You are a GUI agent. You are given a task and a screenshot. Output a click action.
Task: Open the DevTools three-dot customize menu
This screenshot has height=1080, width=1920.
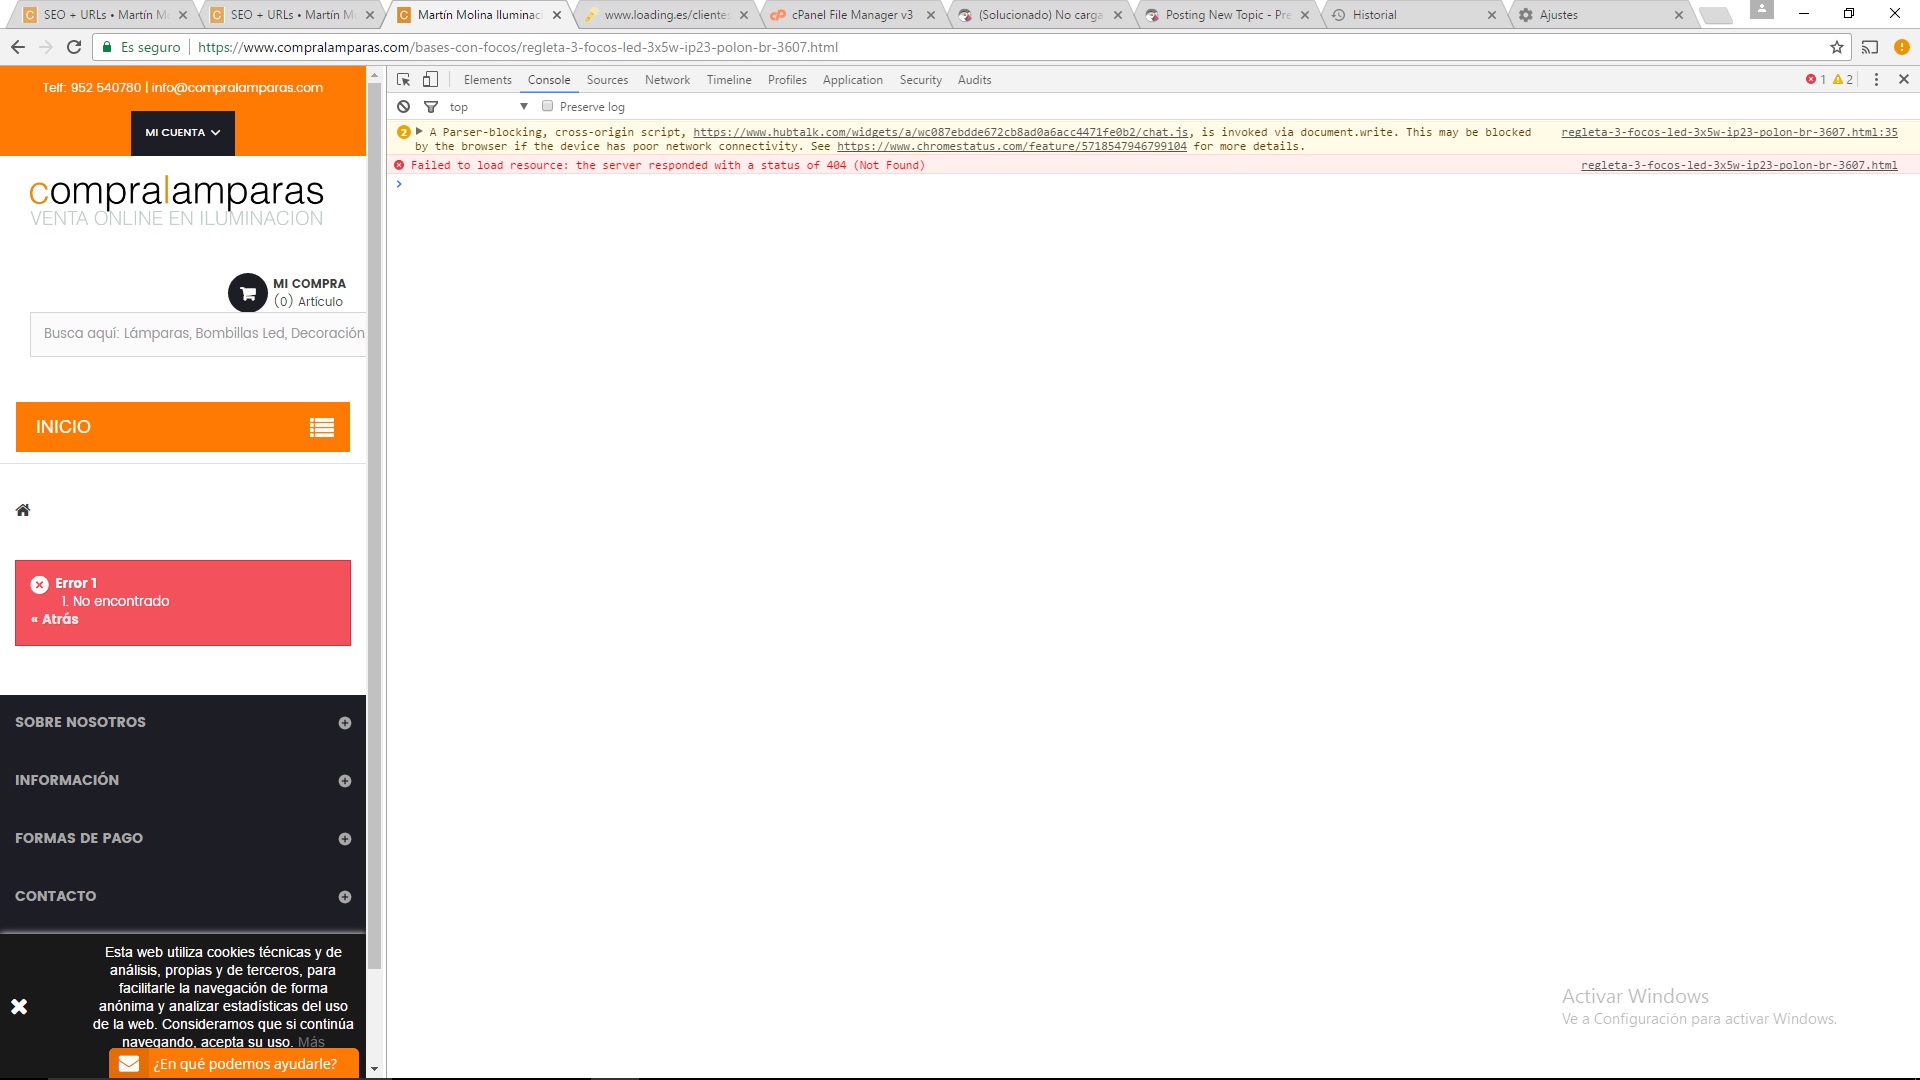1876,80
